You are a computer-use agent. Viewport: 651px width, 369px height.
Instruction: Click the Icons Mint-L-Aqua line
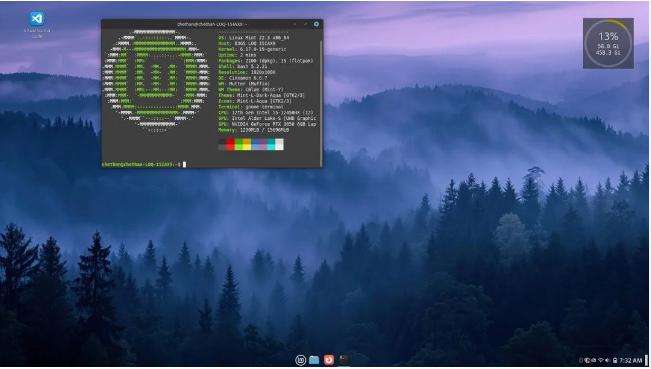tap(255, 101)
